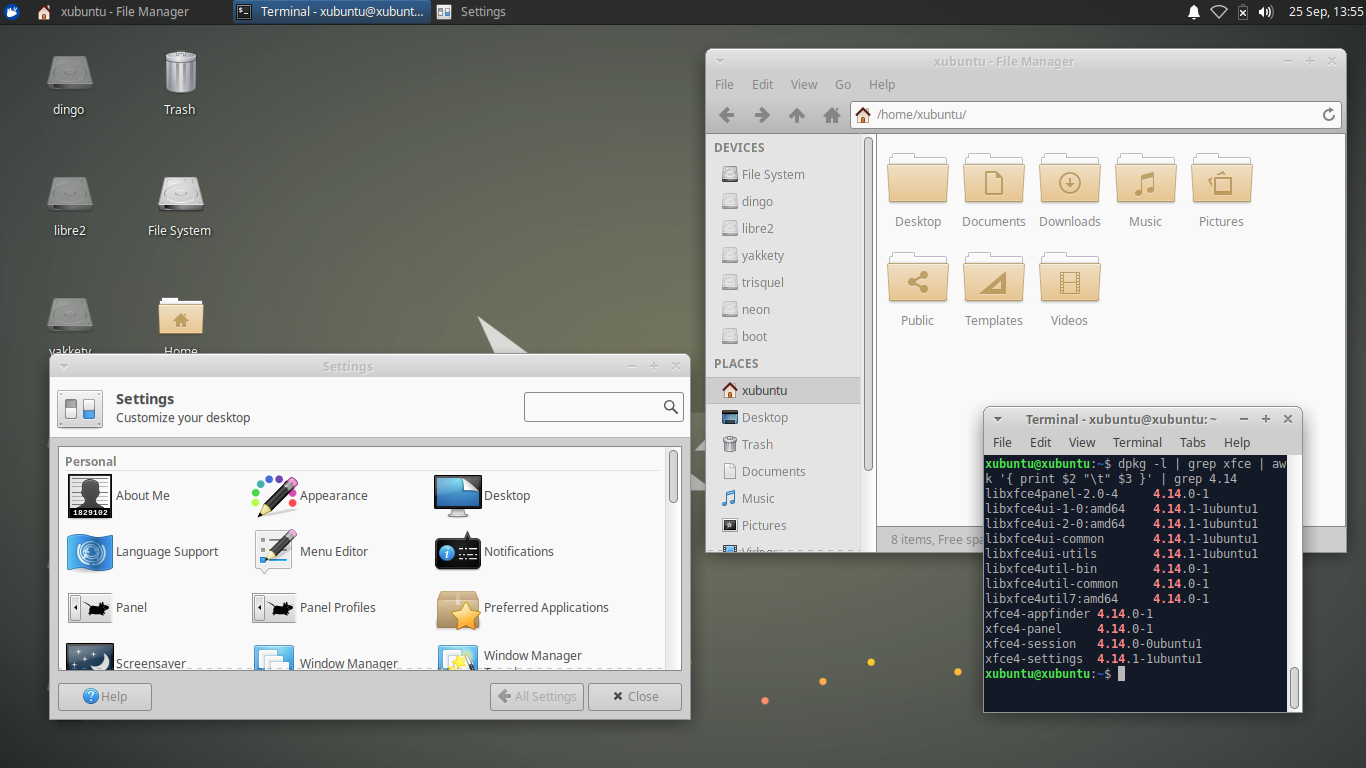Open the Notifications settings icon
Screen dimensions: 1366x768
click(x=457, y=551)
